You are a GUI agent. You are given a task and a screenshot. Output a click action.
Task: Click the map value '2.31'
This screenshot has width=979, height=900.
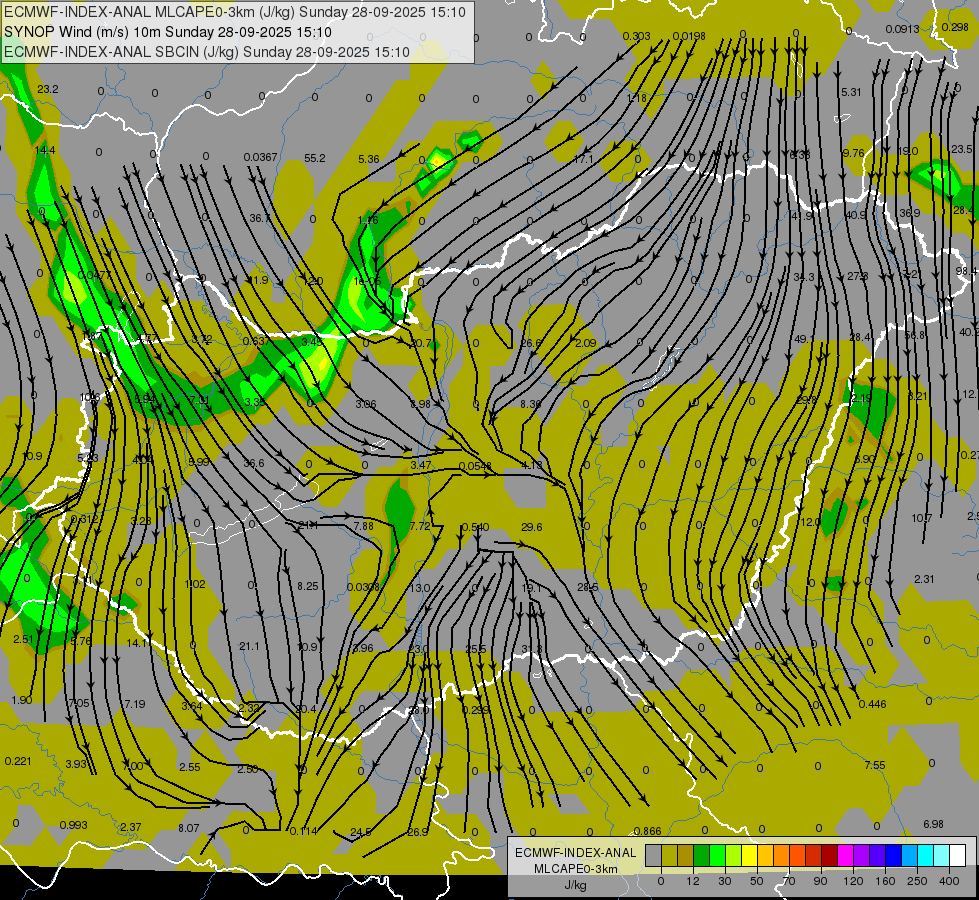[x=924, y=579]
